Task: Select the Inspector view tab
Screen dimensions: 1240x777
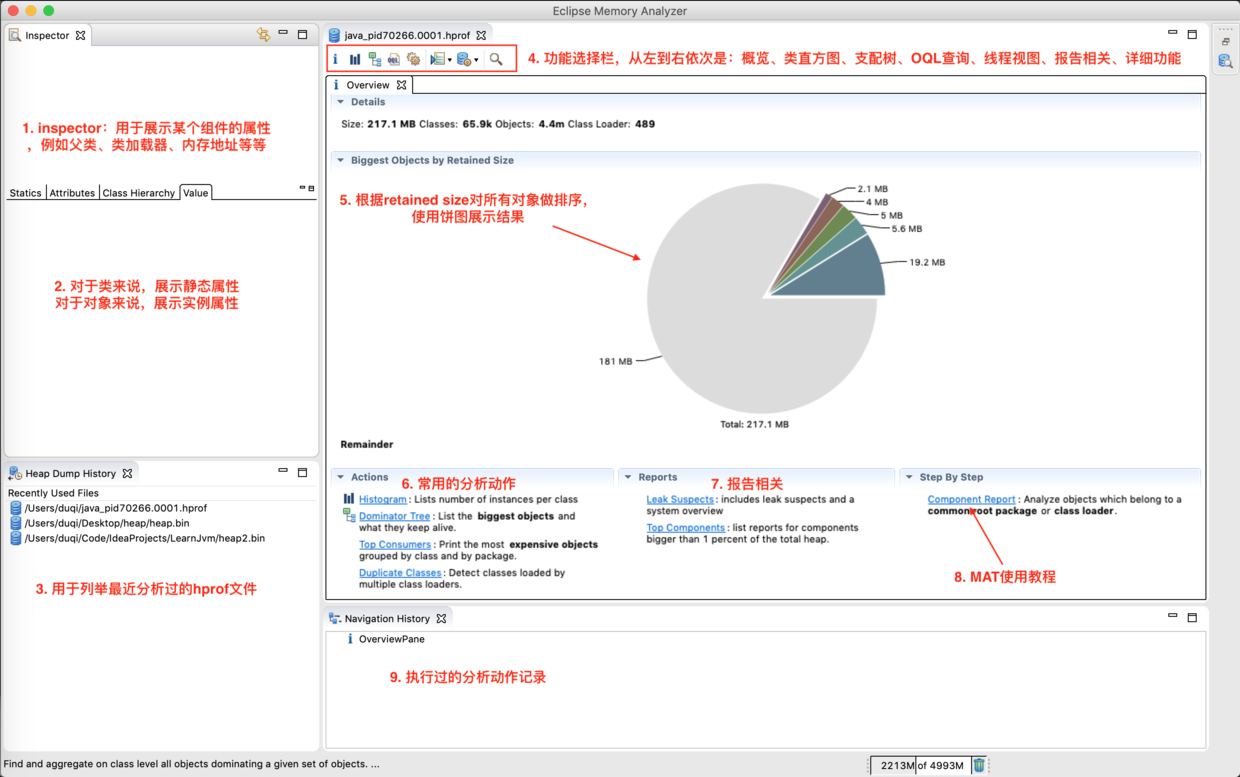Action: 47,35
